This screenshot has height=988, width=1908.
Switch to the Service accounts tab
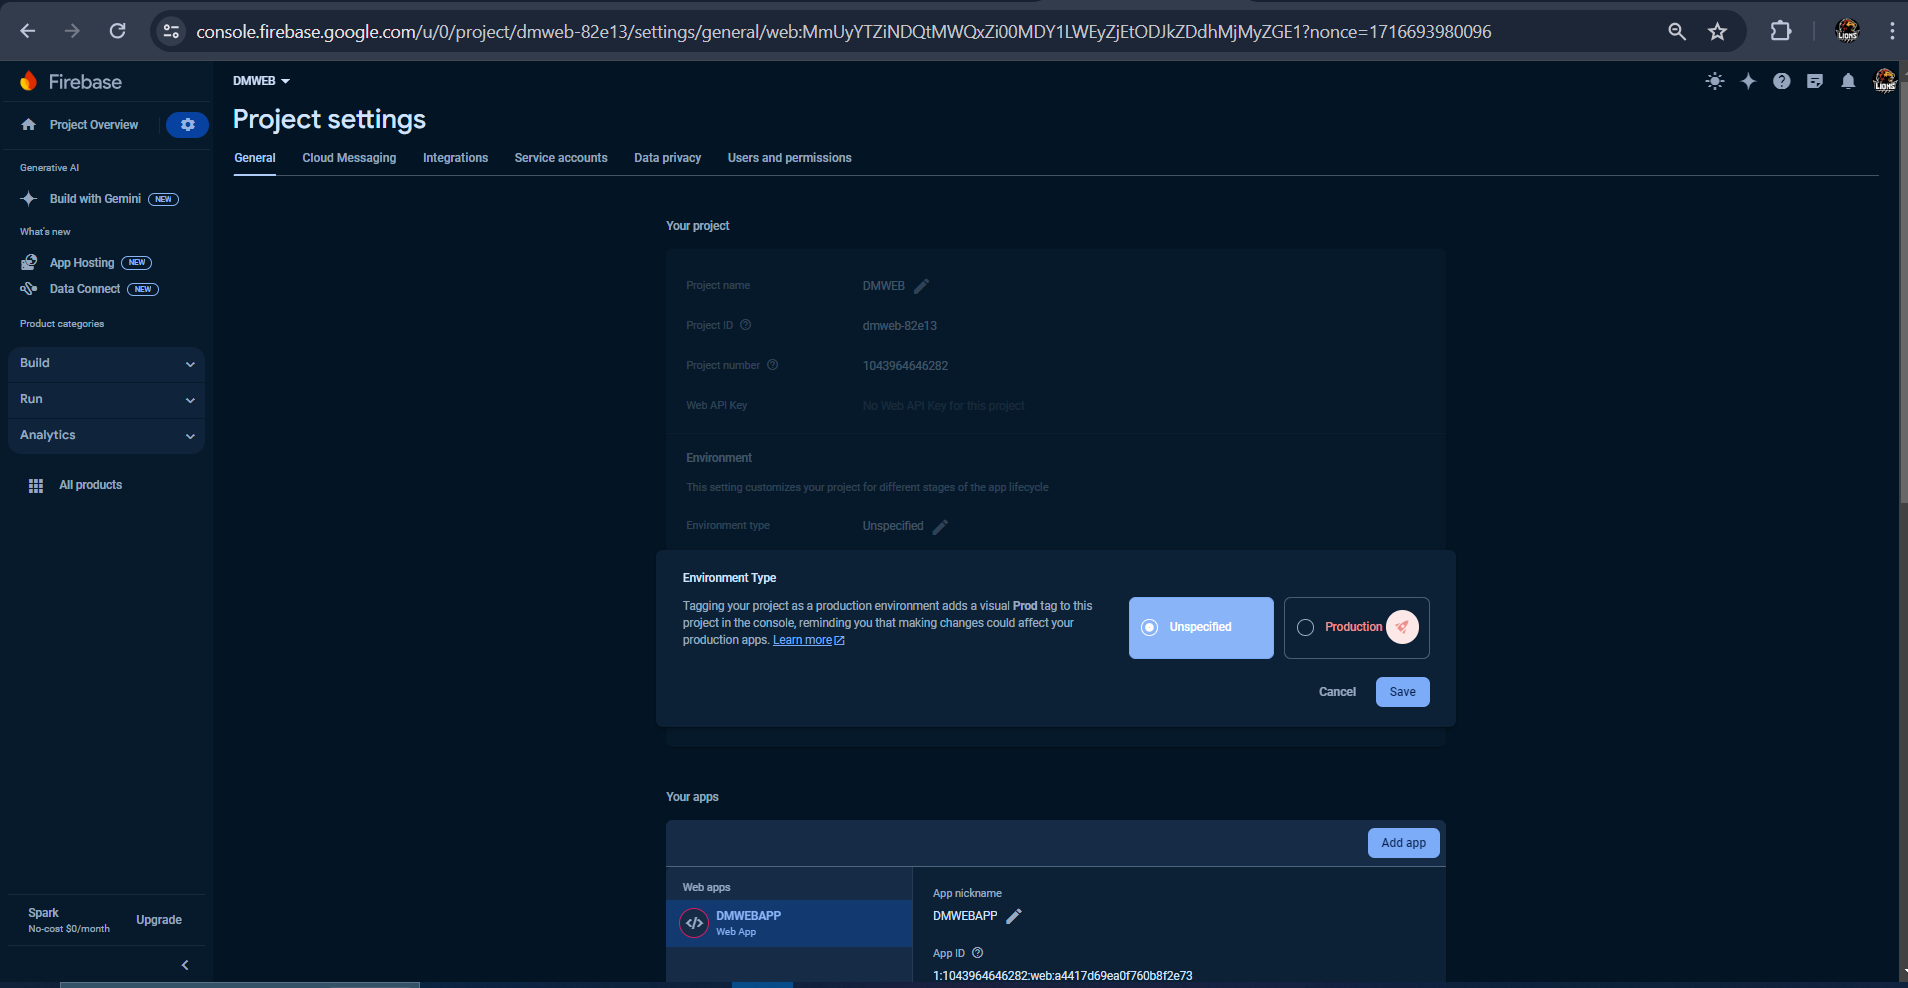click(x=561, y=158)
